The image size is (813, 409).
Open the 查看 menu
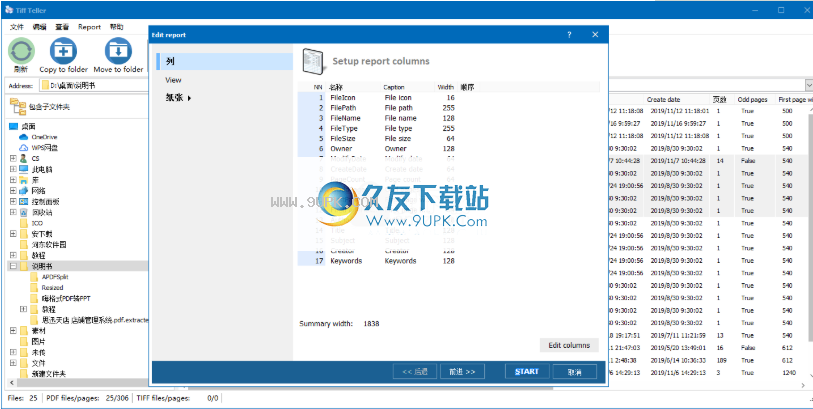click(62, 27)
